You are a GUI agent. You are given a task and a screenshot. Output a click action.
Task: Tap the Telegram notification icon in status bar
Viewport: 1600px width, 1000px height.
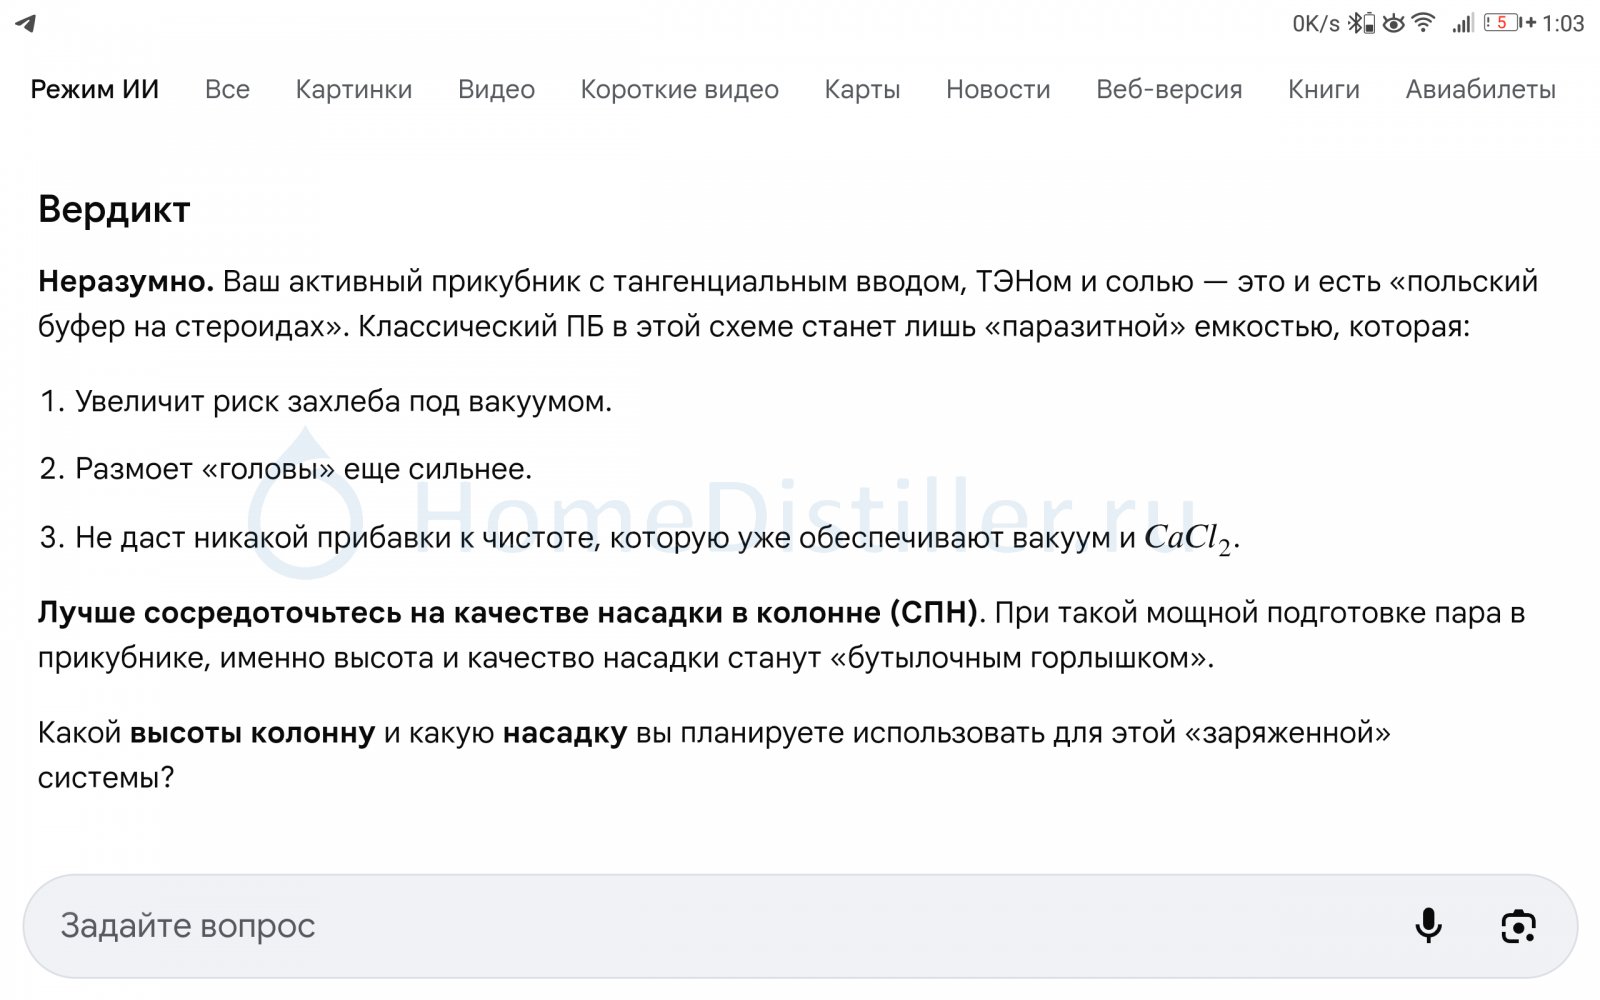[26, 23]
